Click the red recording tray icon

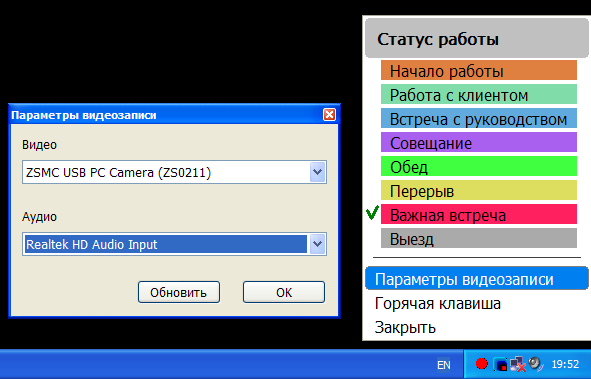481,364
